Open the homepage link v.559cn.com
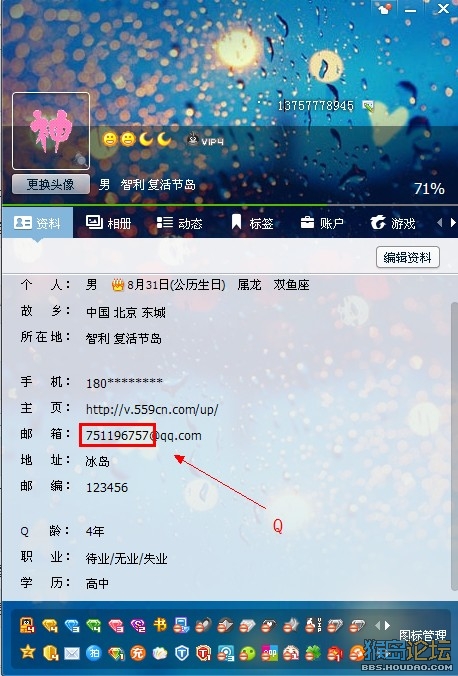The width and height of the screenshot is (458, 676). click(x=152, y=409)
